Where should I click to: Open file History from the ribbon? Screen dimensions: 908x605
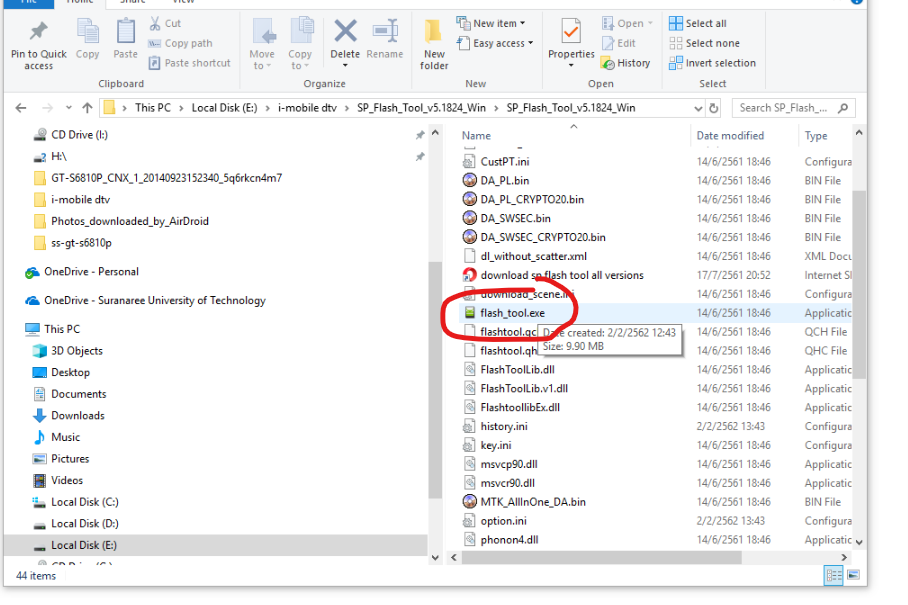[x=625, y=63]
